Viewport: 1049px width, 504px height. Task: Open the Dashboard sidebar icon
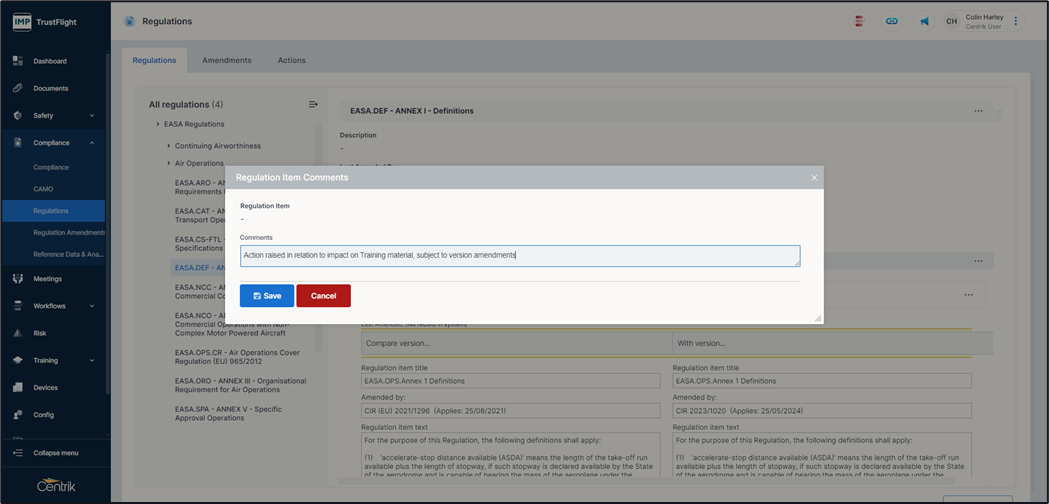click(x=18, y=61)
